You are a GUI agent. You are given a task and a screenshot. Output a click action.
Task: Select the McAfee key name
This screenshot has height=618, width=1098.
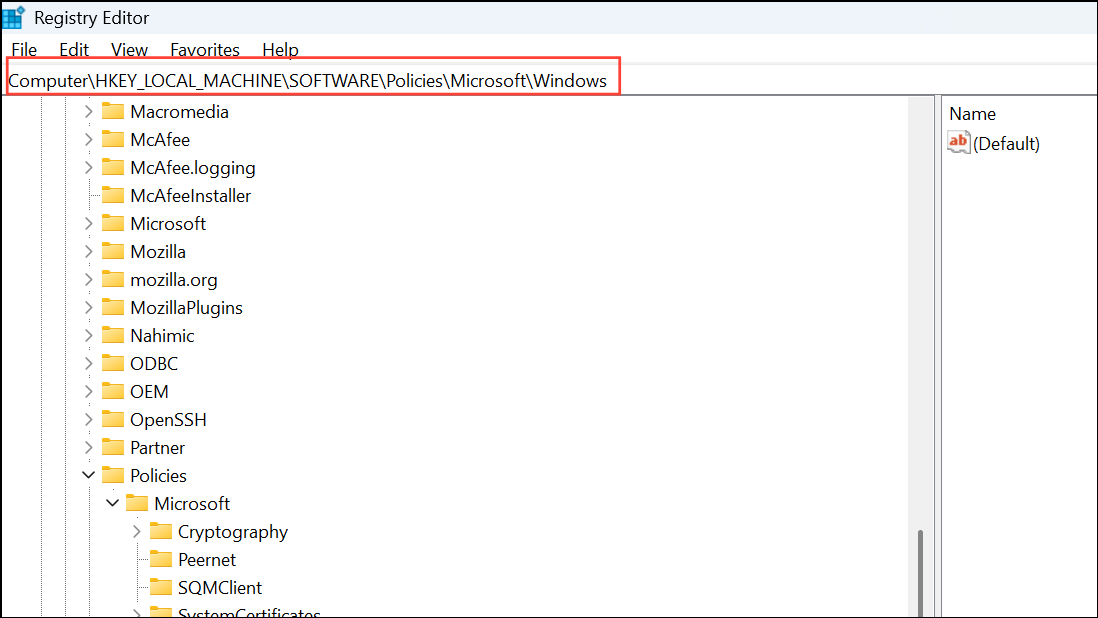160,140
